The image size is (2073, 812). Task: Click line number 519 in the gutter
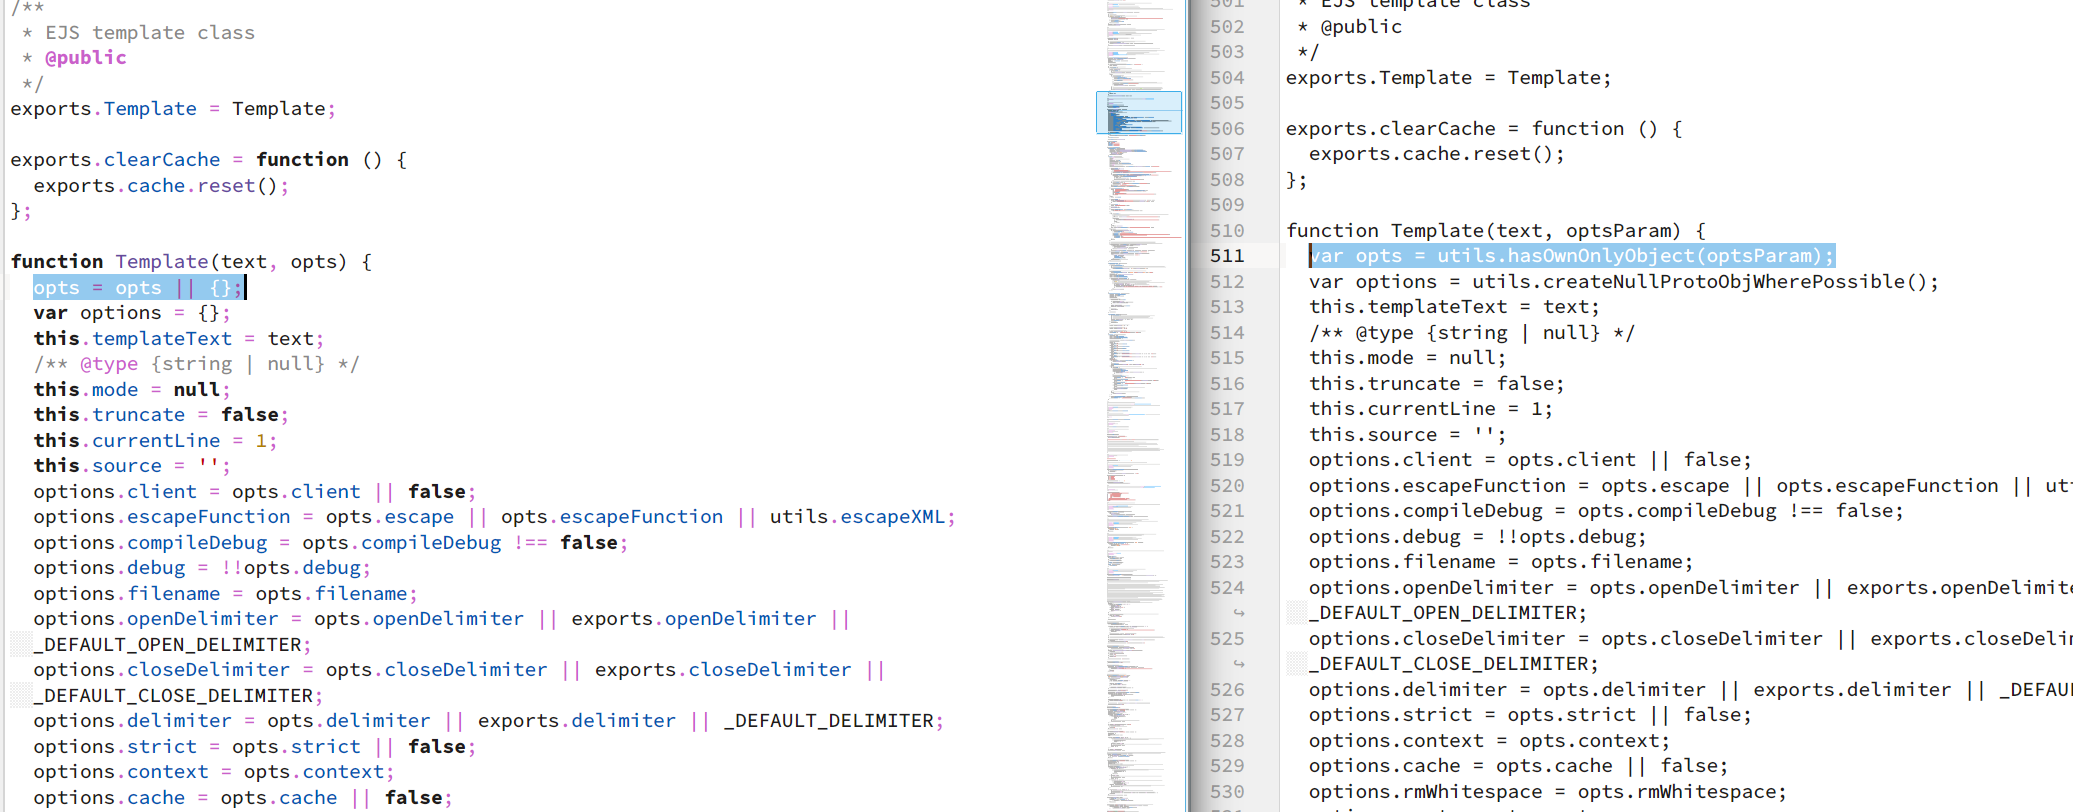click(1227, 460)
